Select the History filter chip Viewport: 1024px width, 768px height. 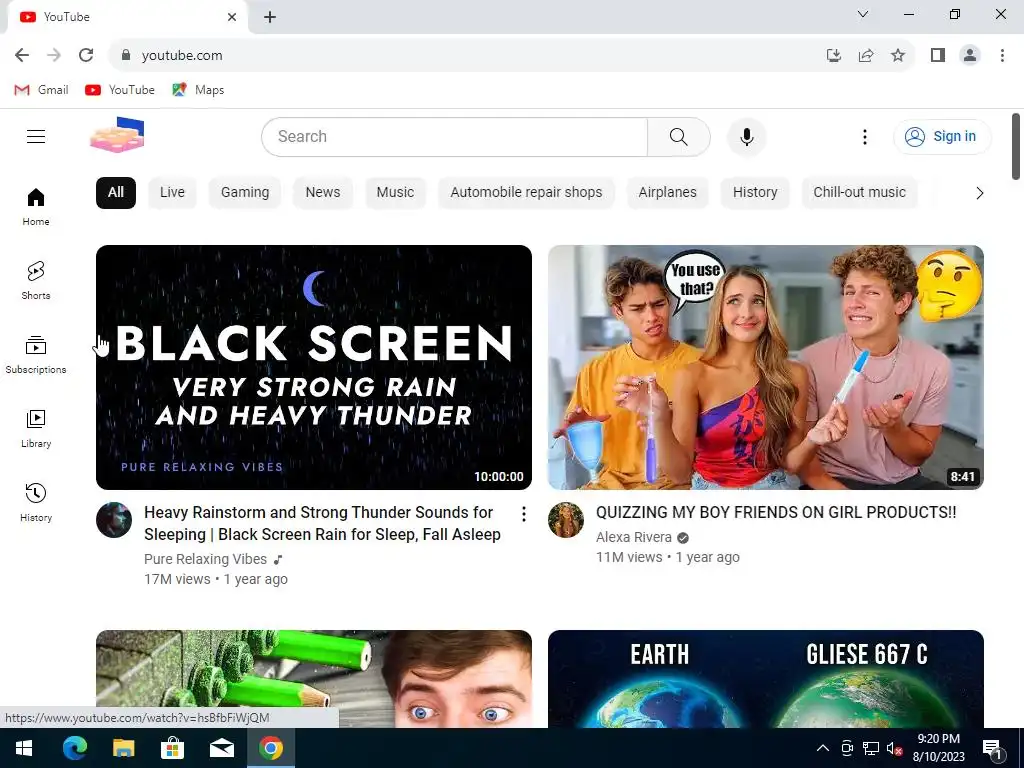[755, 193]
